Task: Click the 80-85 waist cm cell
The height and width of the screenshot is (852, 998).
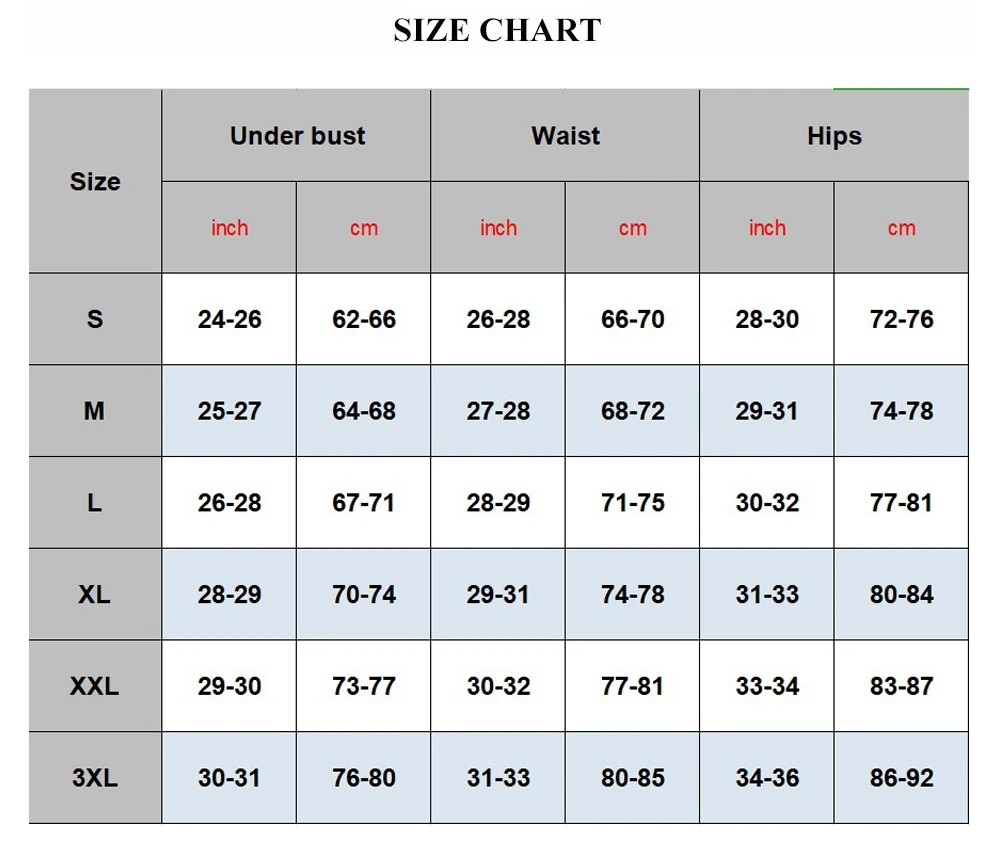Action: (x=632, y=778)
